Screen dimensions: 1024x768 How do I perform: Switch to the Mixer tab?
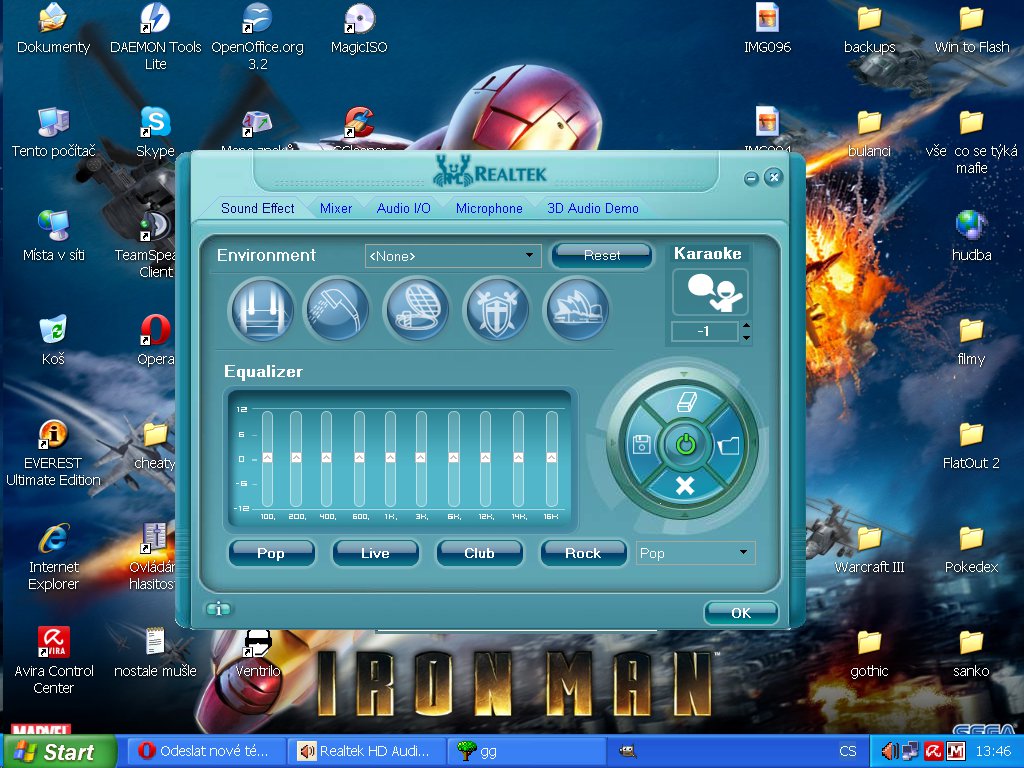(x=336, y=208)
